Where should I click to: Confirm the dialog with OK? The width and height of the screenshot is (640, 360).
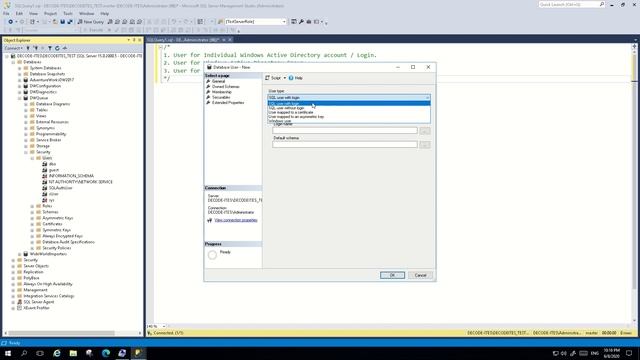coord(392,275)
